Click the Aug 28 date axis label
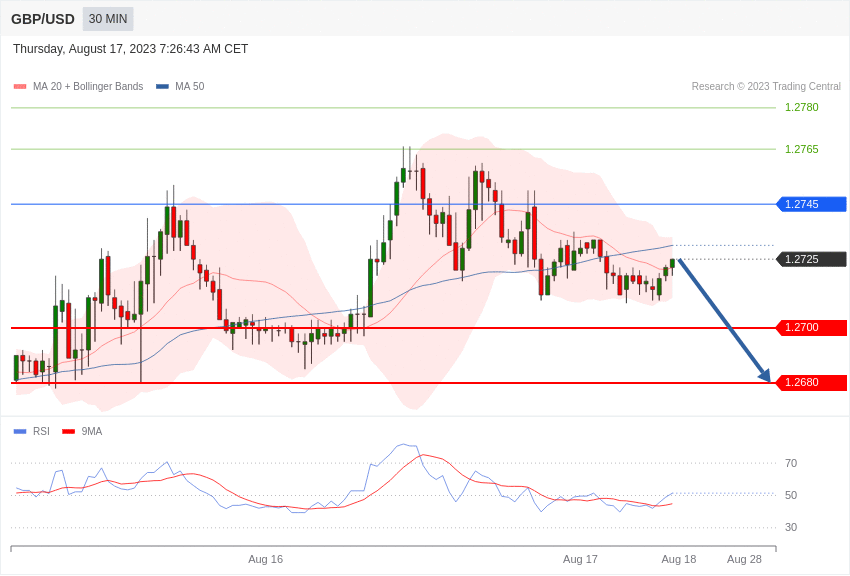 (744, 559)
